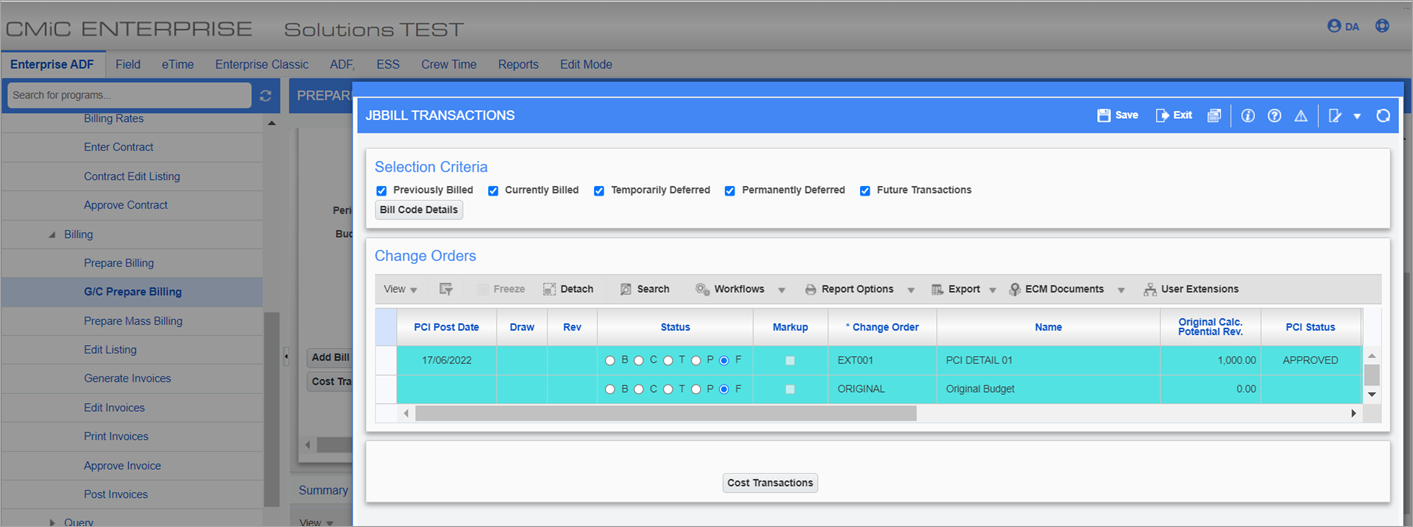
Task: Toggle the Previously Billed checkbox
Action: click(x=381, y=190)
